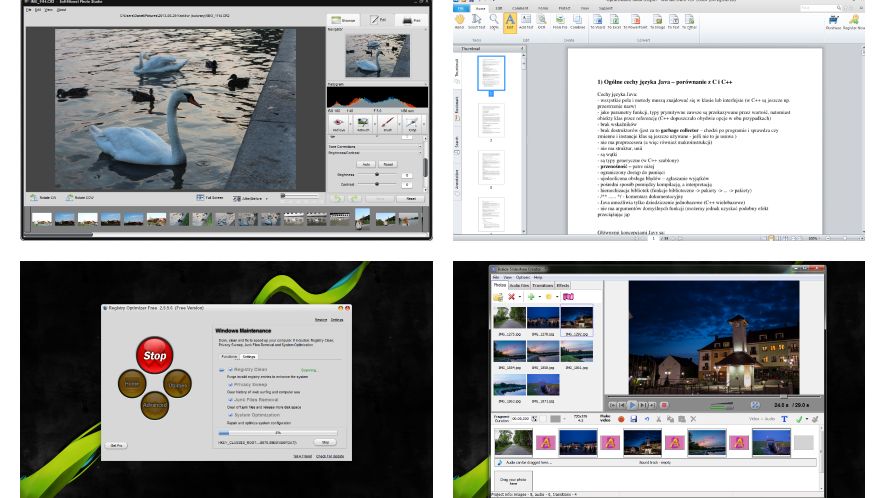The image size is (885, 498).
Task: Choose the Brush tool in Photo Studio
Action: click(387, 123)
